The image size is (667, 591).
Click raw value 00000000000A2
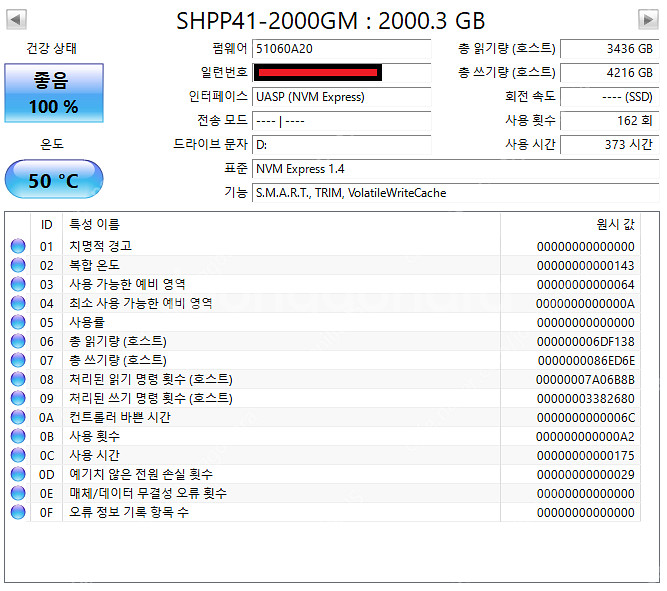[586, 436]
